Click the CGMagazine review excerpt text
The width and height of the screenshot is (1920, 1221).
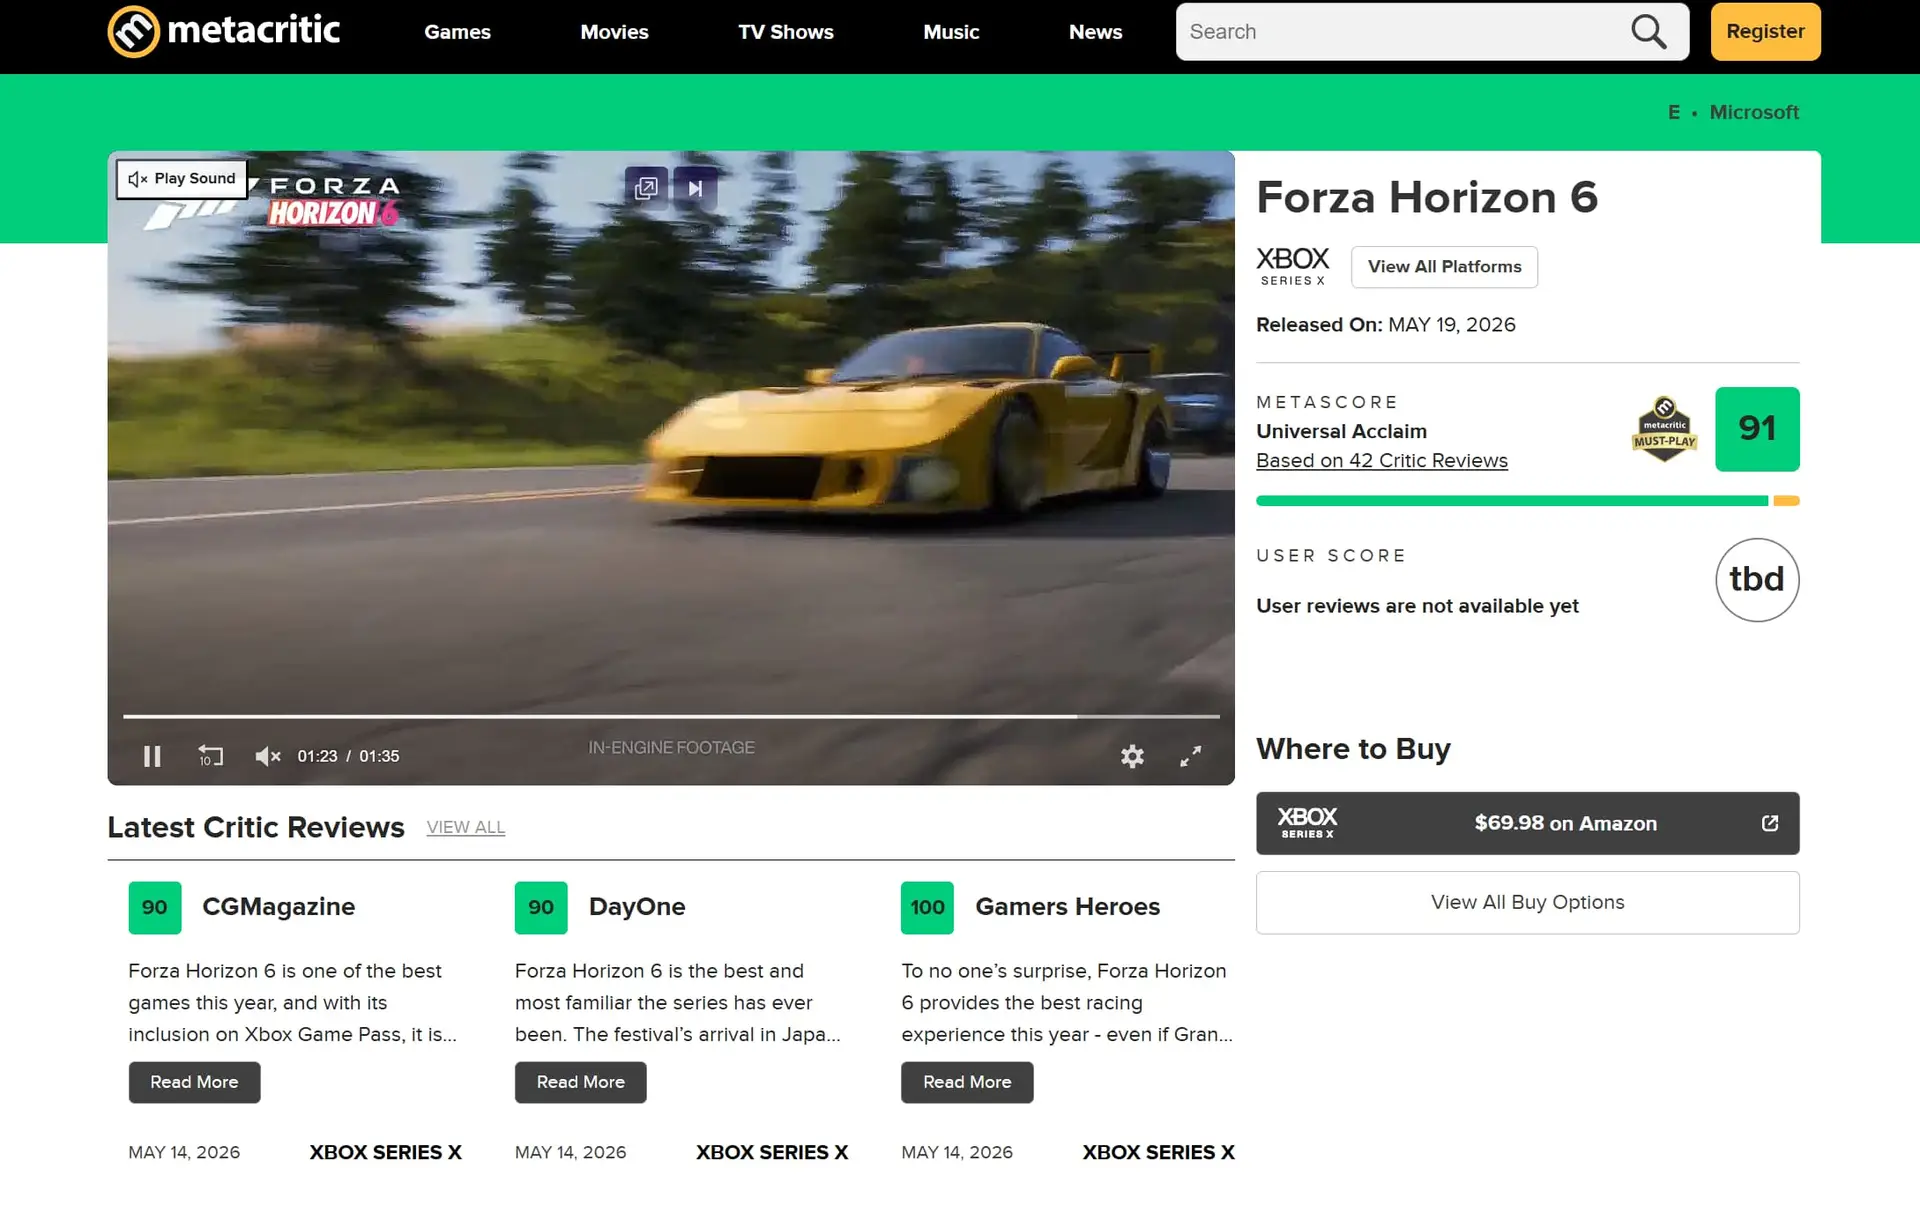pos(292,1003)
